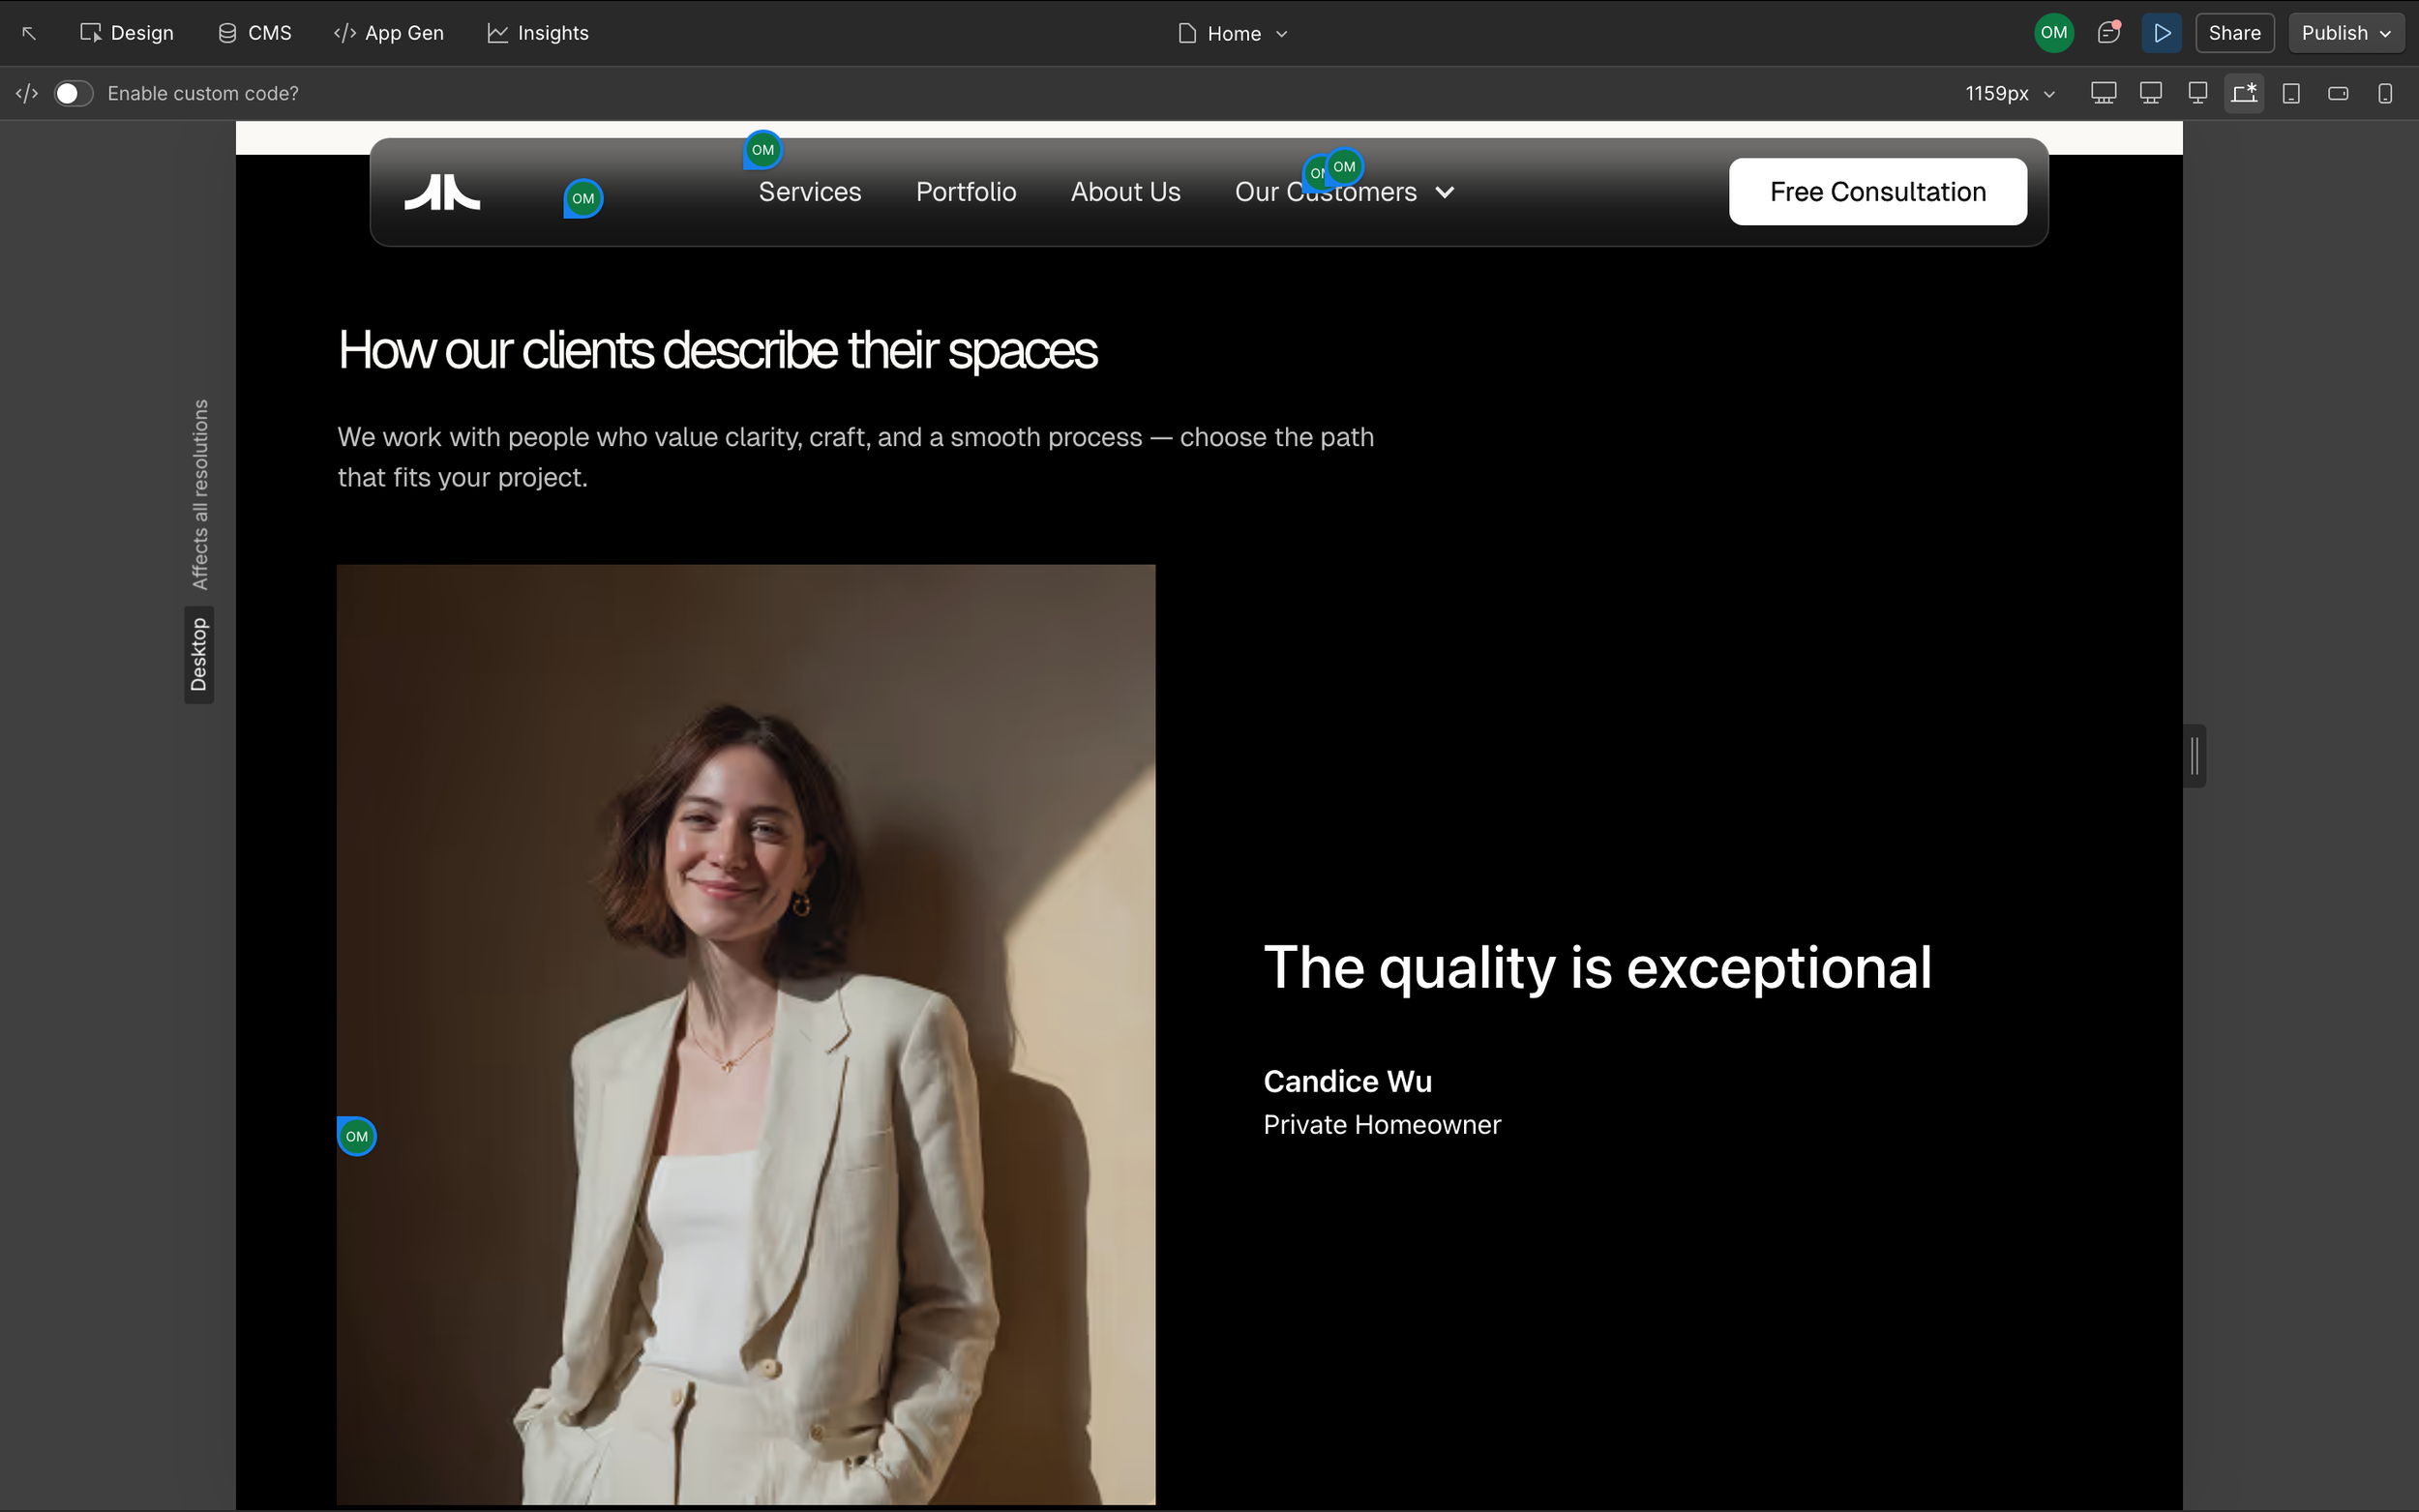Click the back arrow in top-left corner
The image size is (2419, 1512).
click(x=29, y=33)
